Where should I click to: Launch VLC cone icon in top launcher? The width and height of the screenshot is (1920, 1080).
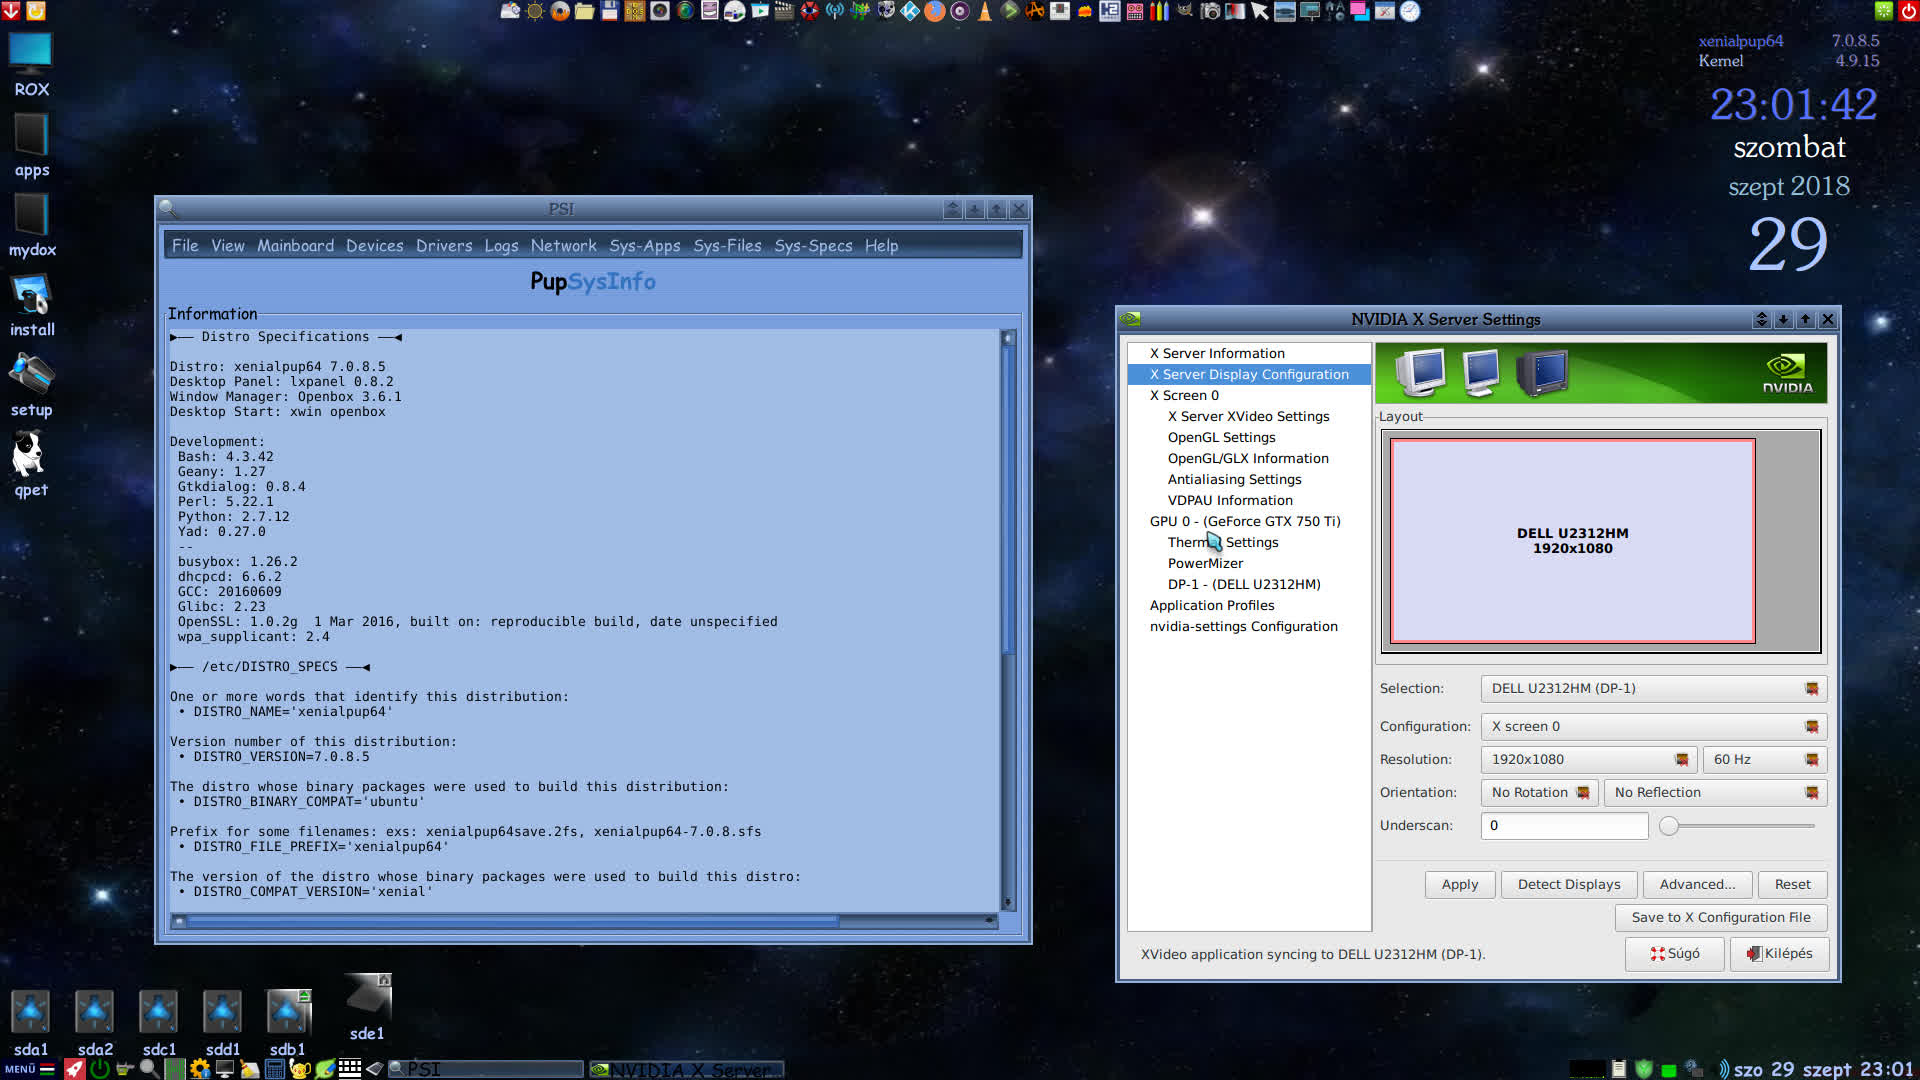click(x=983, y=11)
